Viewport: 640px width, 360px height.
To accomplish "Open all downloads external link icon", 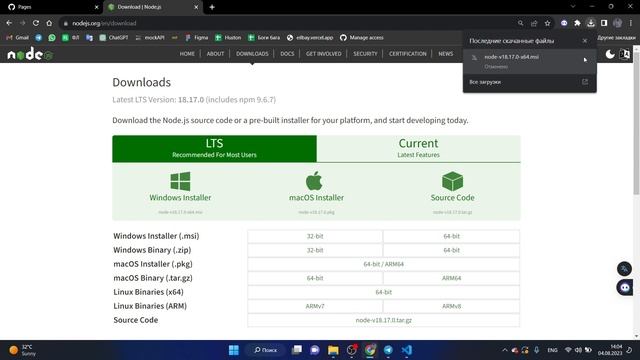I will tap(584, 82).
